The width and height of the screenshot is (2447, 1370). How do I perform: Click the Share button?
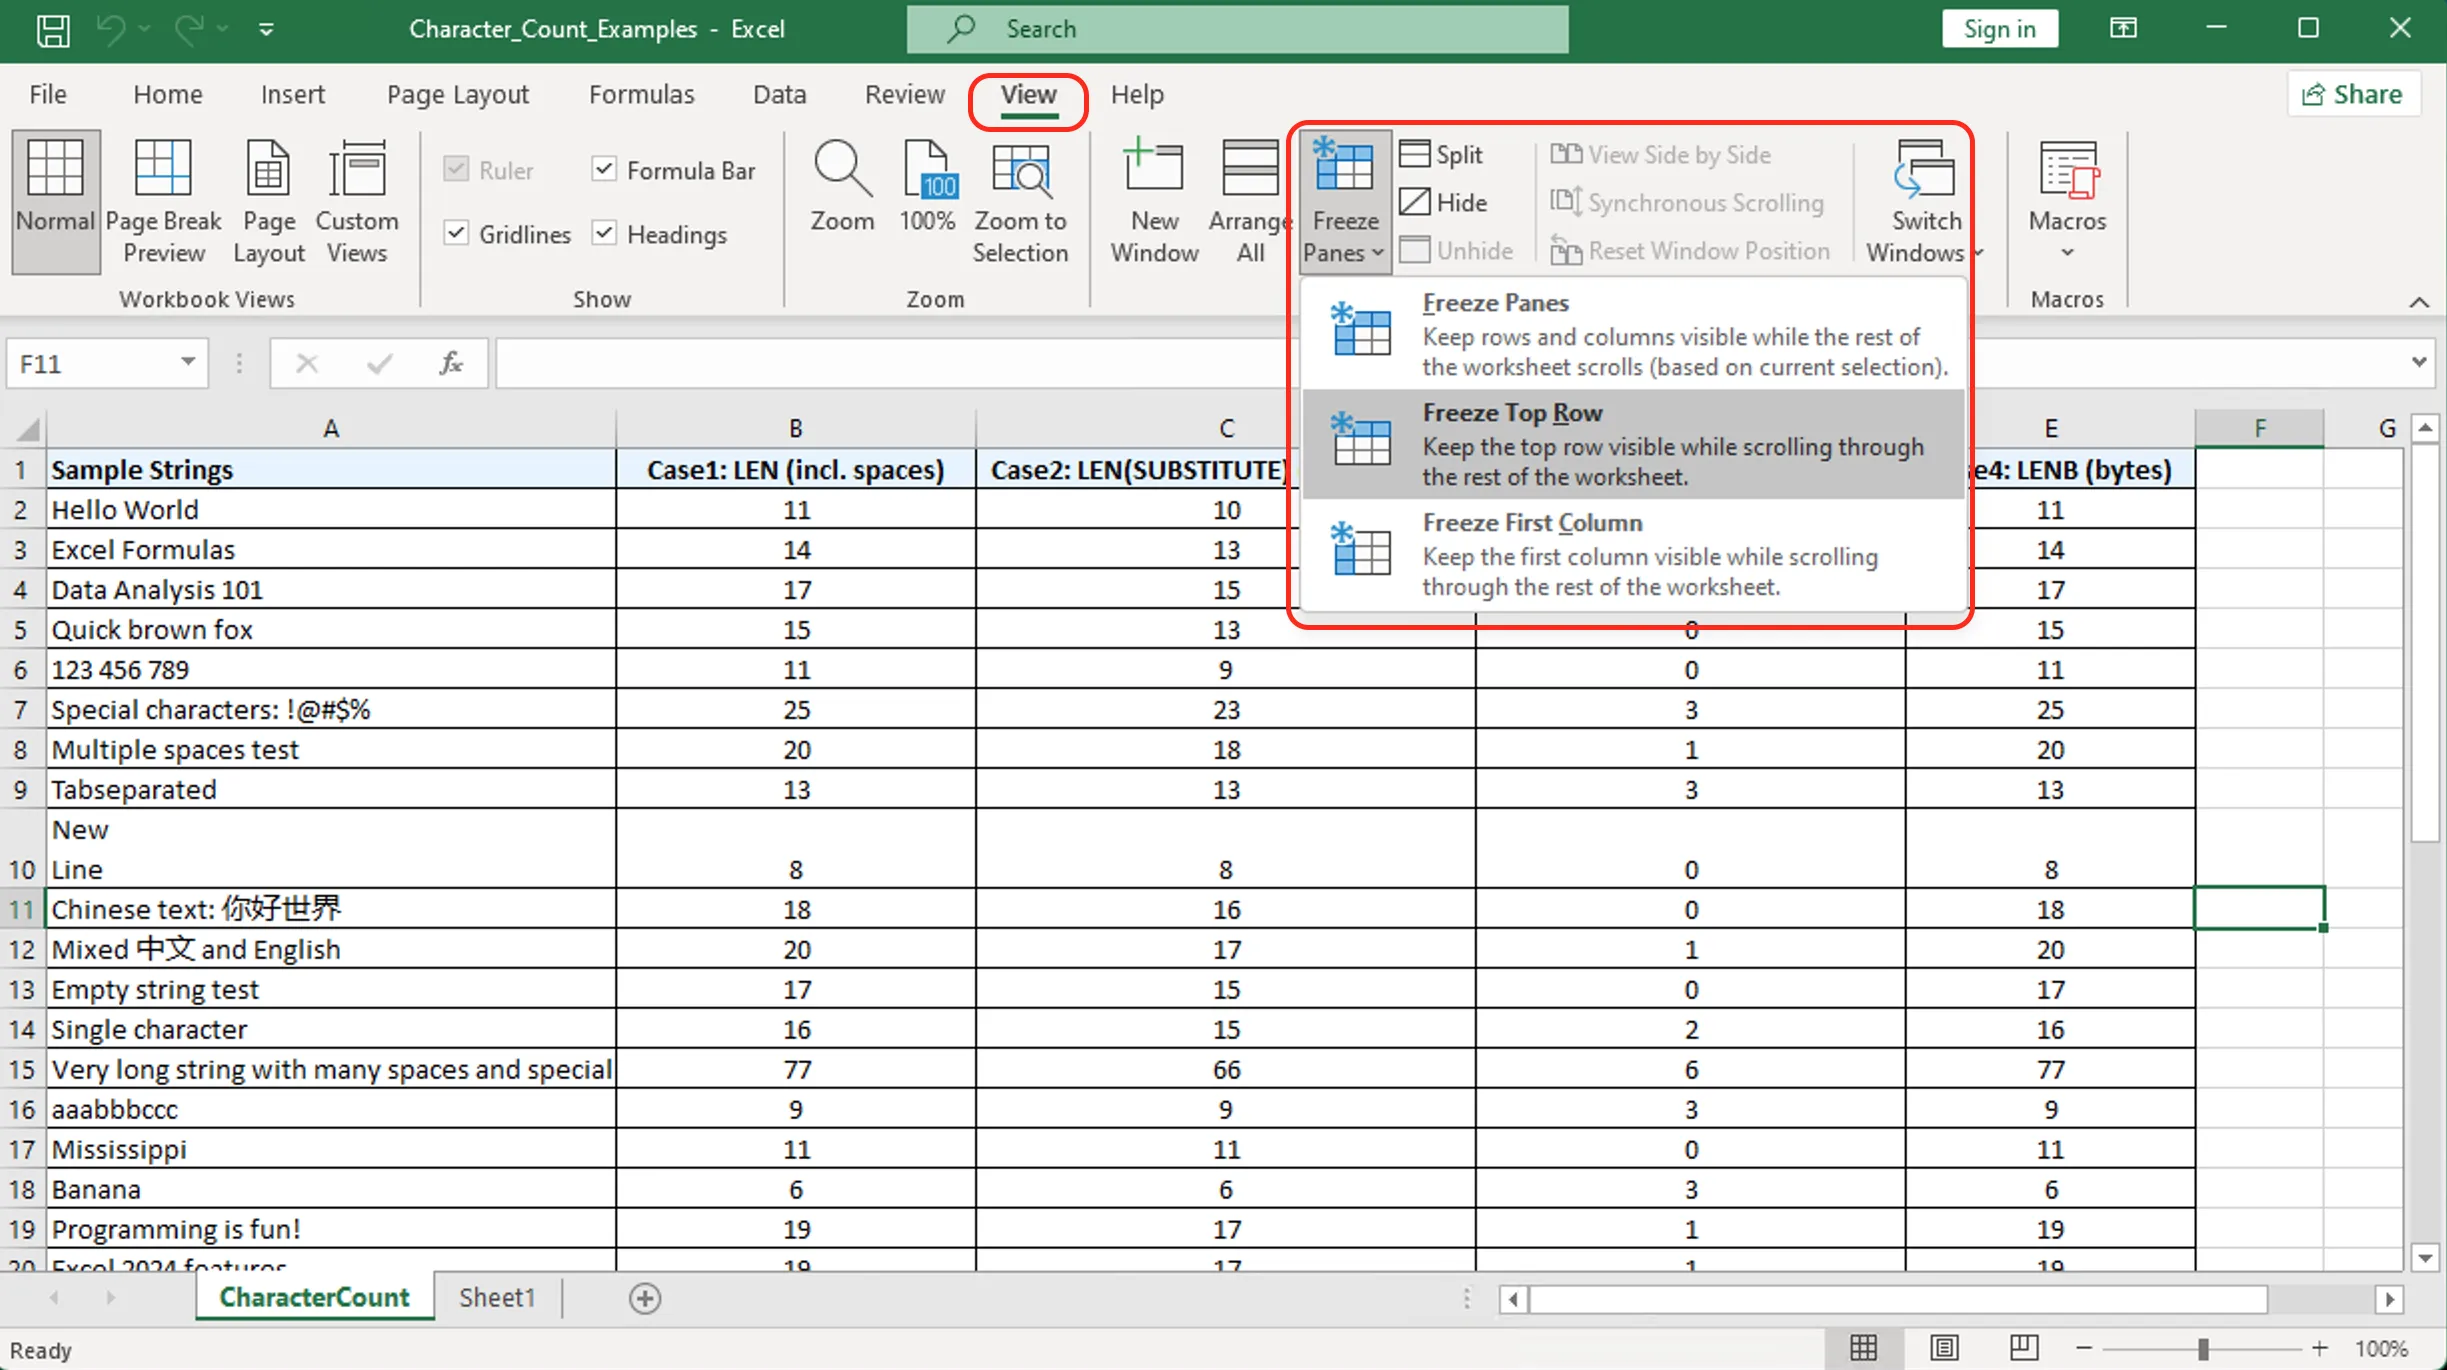(x=2352, y=93)
